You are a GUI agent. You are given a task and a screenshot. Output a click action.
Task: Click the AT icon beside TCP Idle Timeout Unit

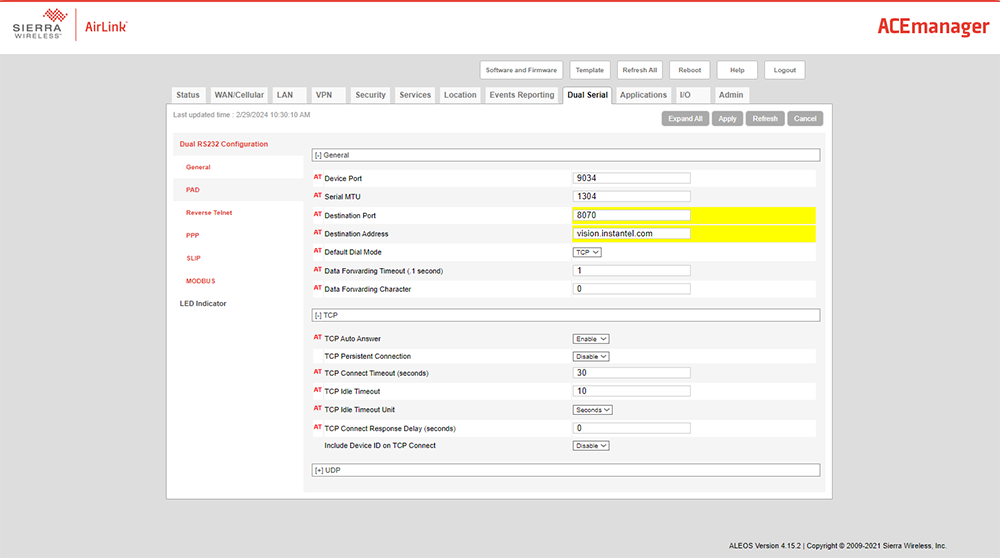[318, 409]
